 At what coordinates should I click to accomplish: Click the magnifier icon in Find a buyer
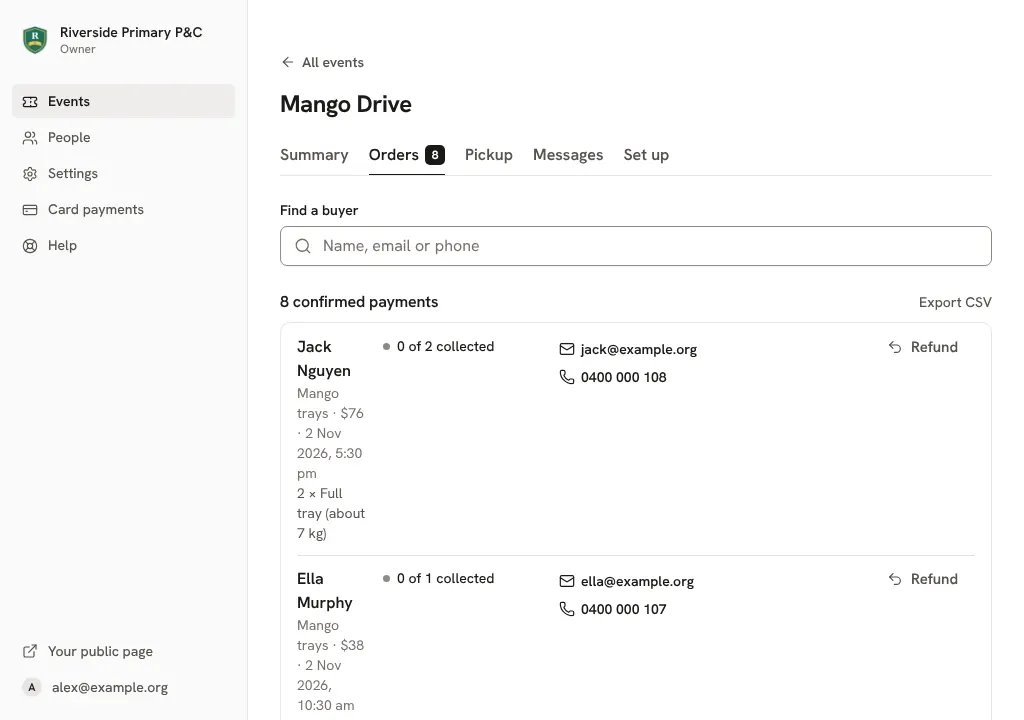(303, 246)
